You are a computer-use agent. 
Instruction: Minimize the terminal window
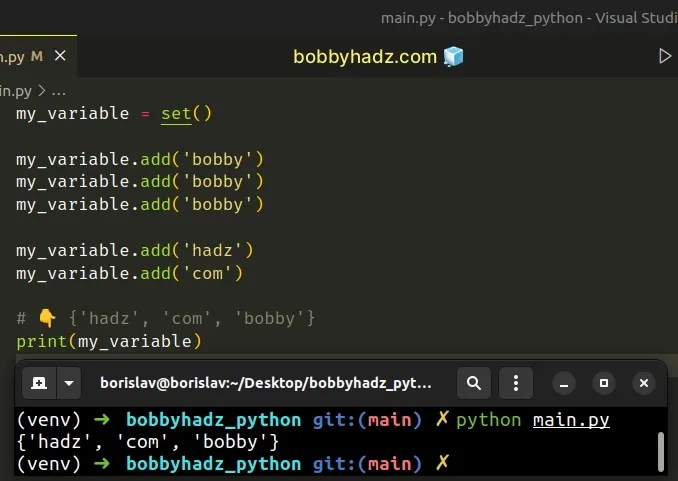click(x=564, y=384)
